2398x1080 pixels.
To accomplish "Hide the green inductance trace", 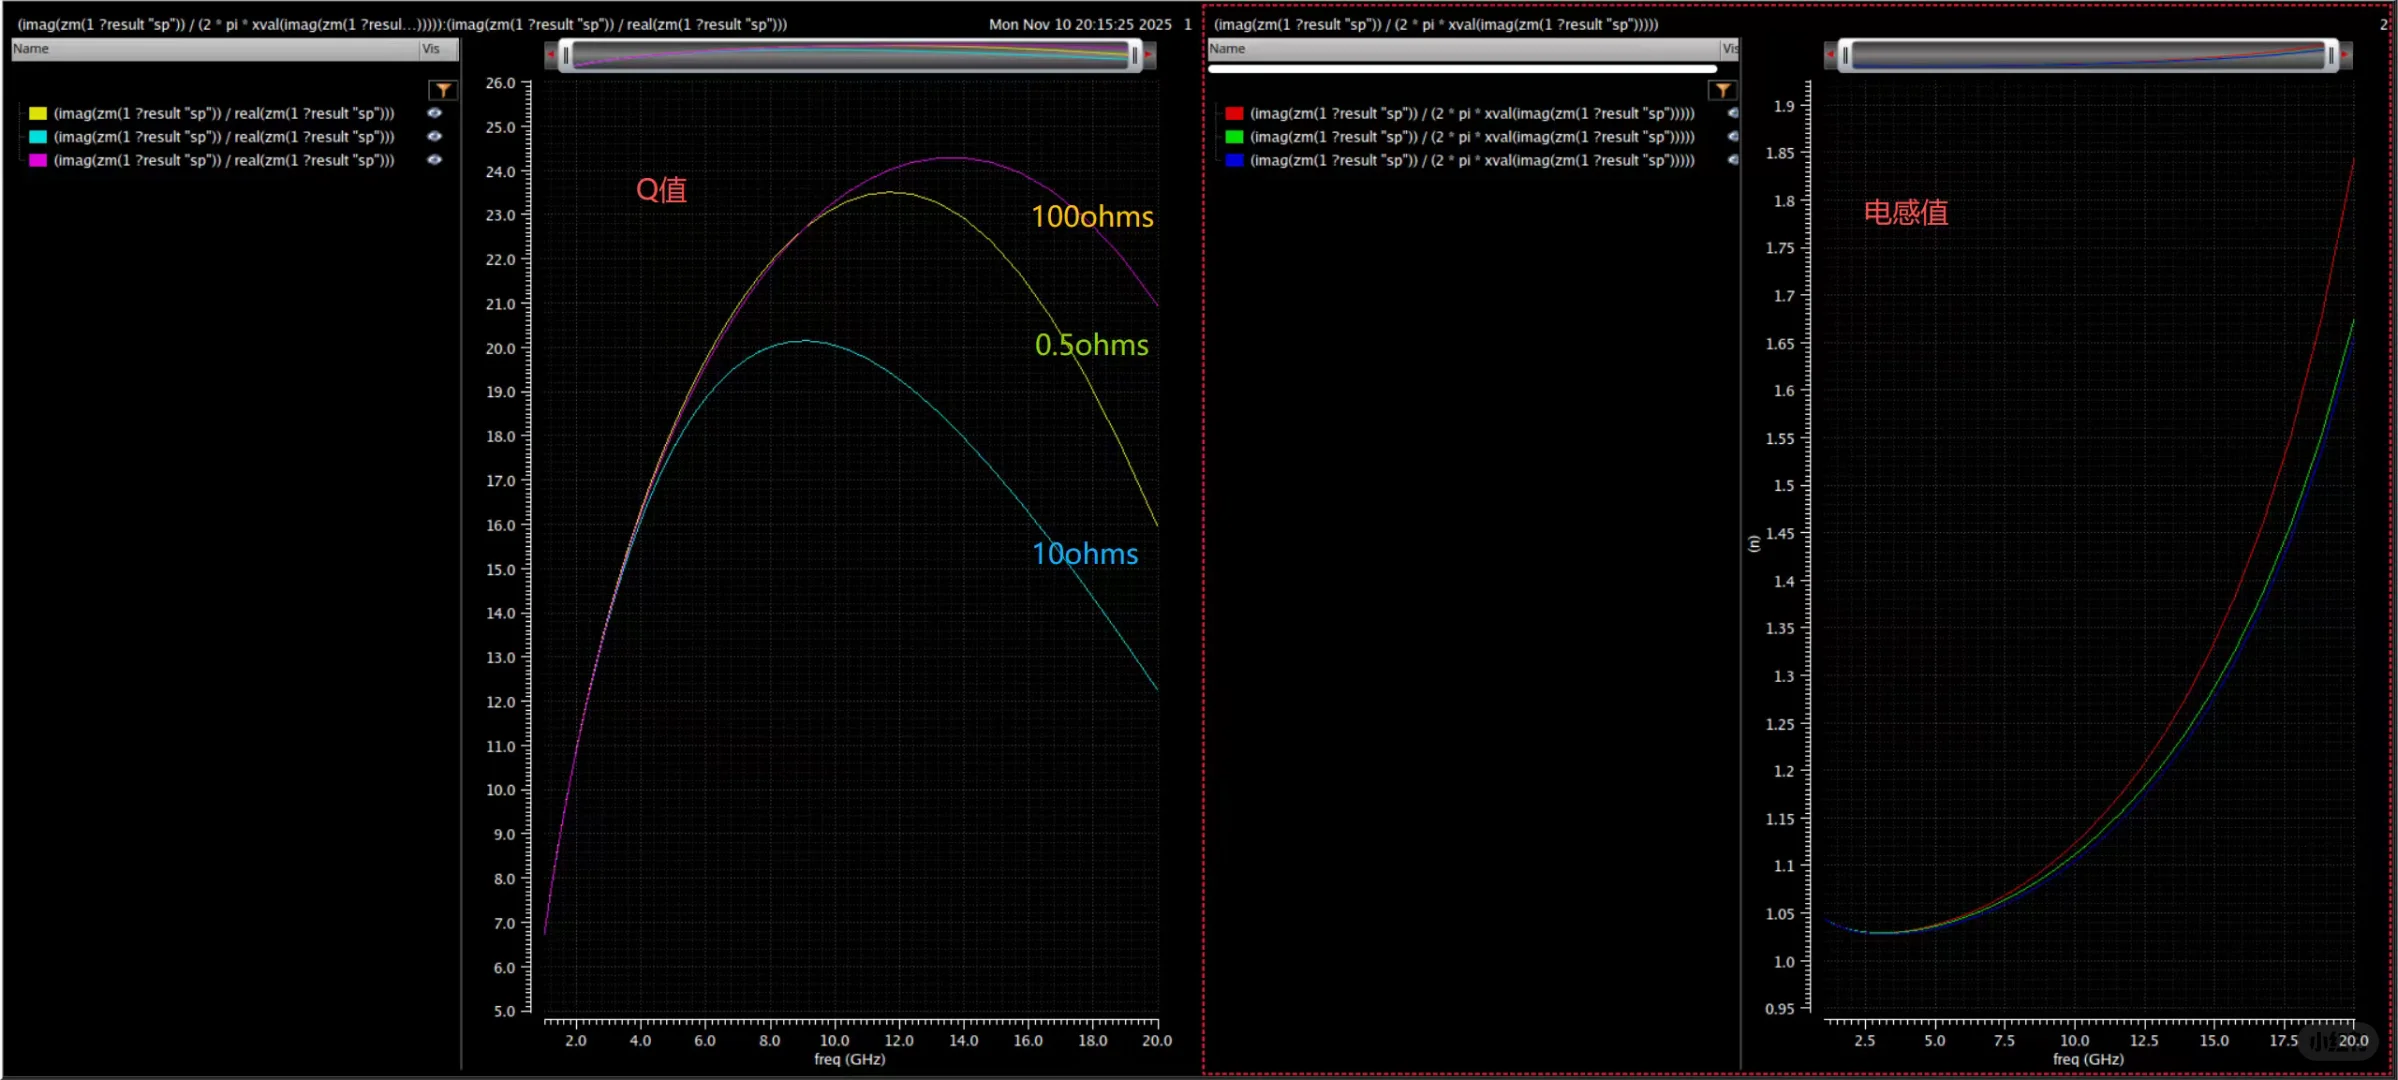I will [x=1732, y=136].
